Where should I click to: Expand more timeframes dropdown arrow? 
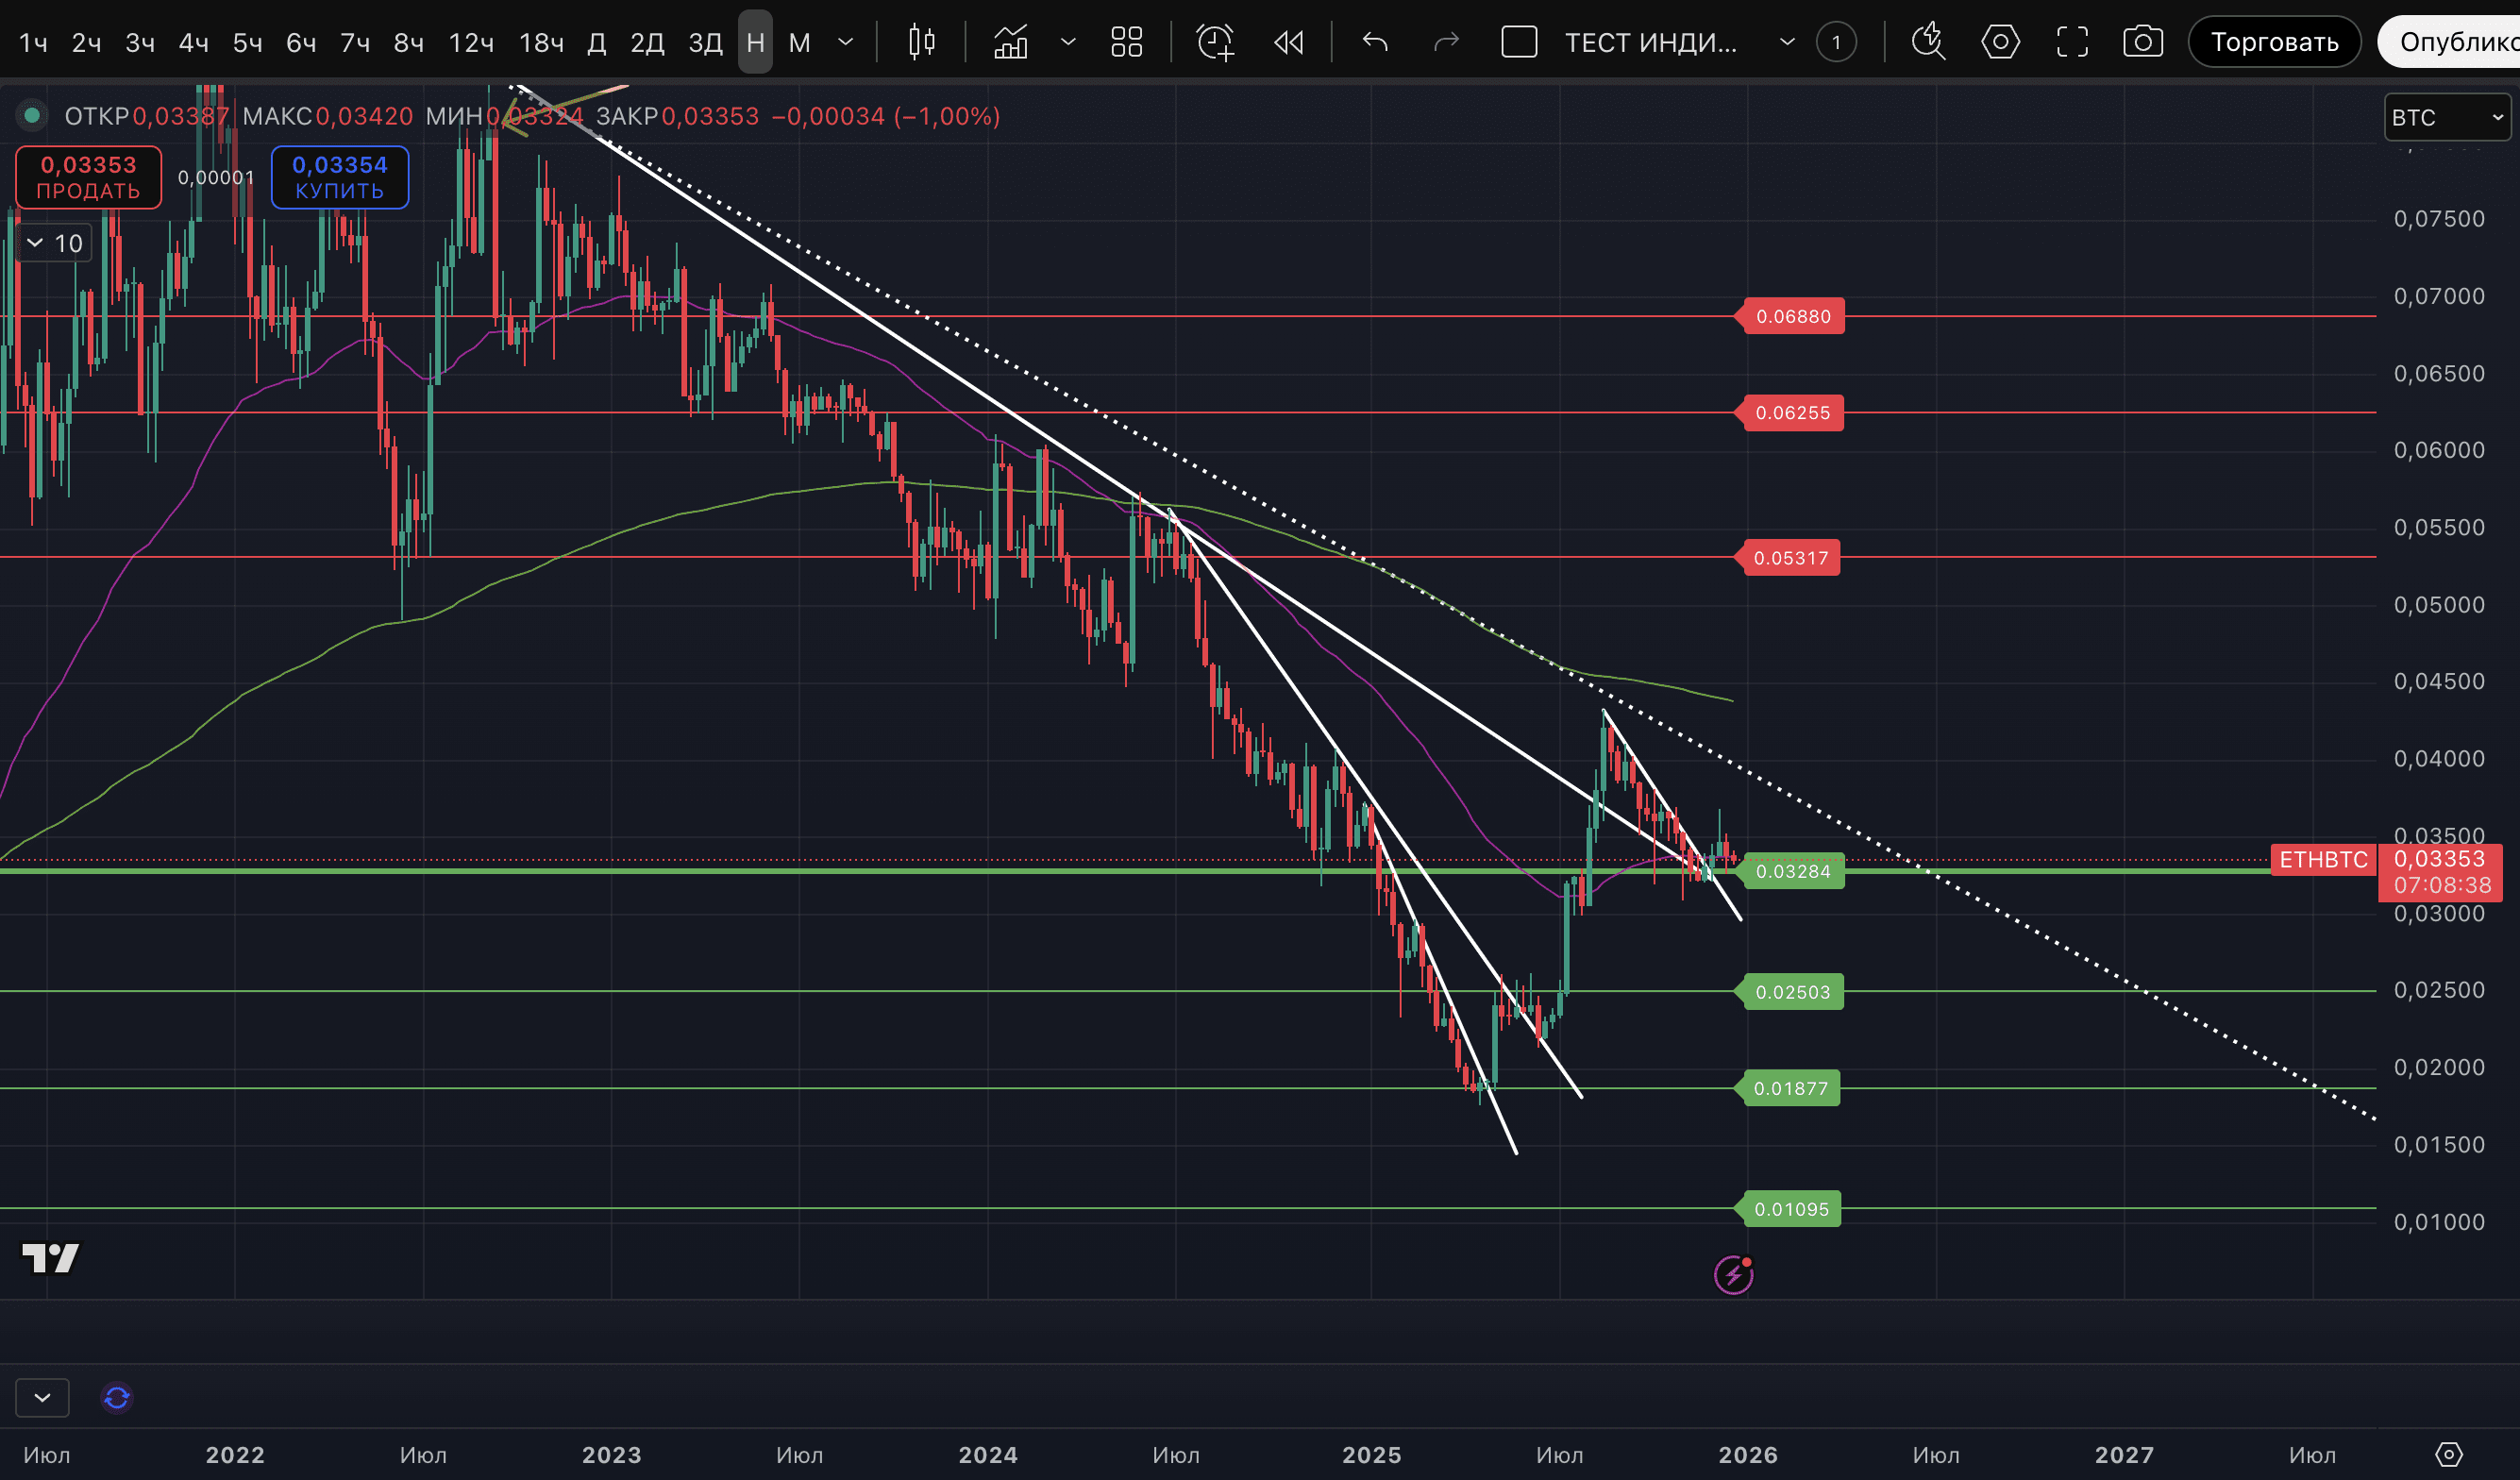[845, 42]
